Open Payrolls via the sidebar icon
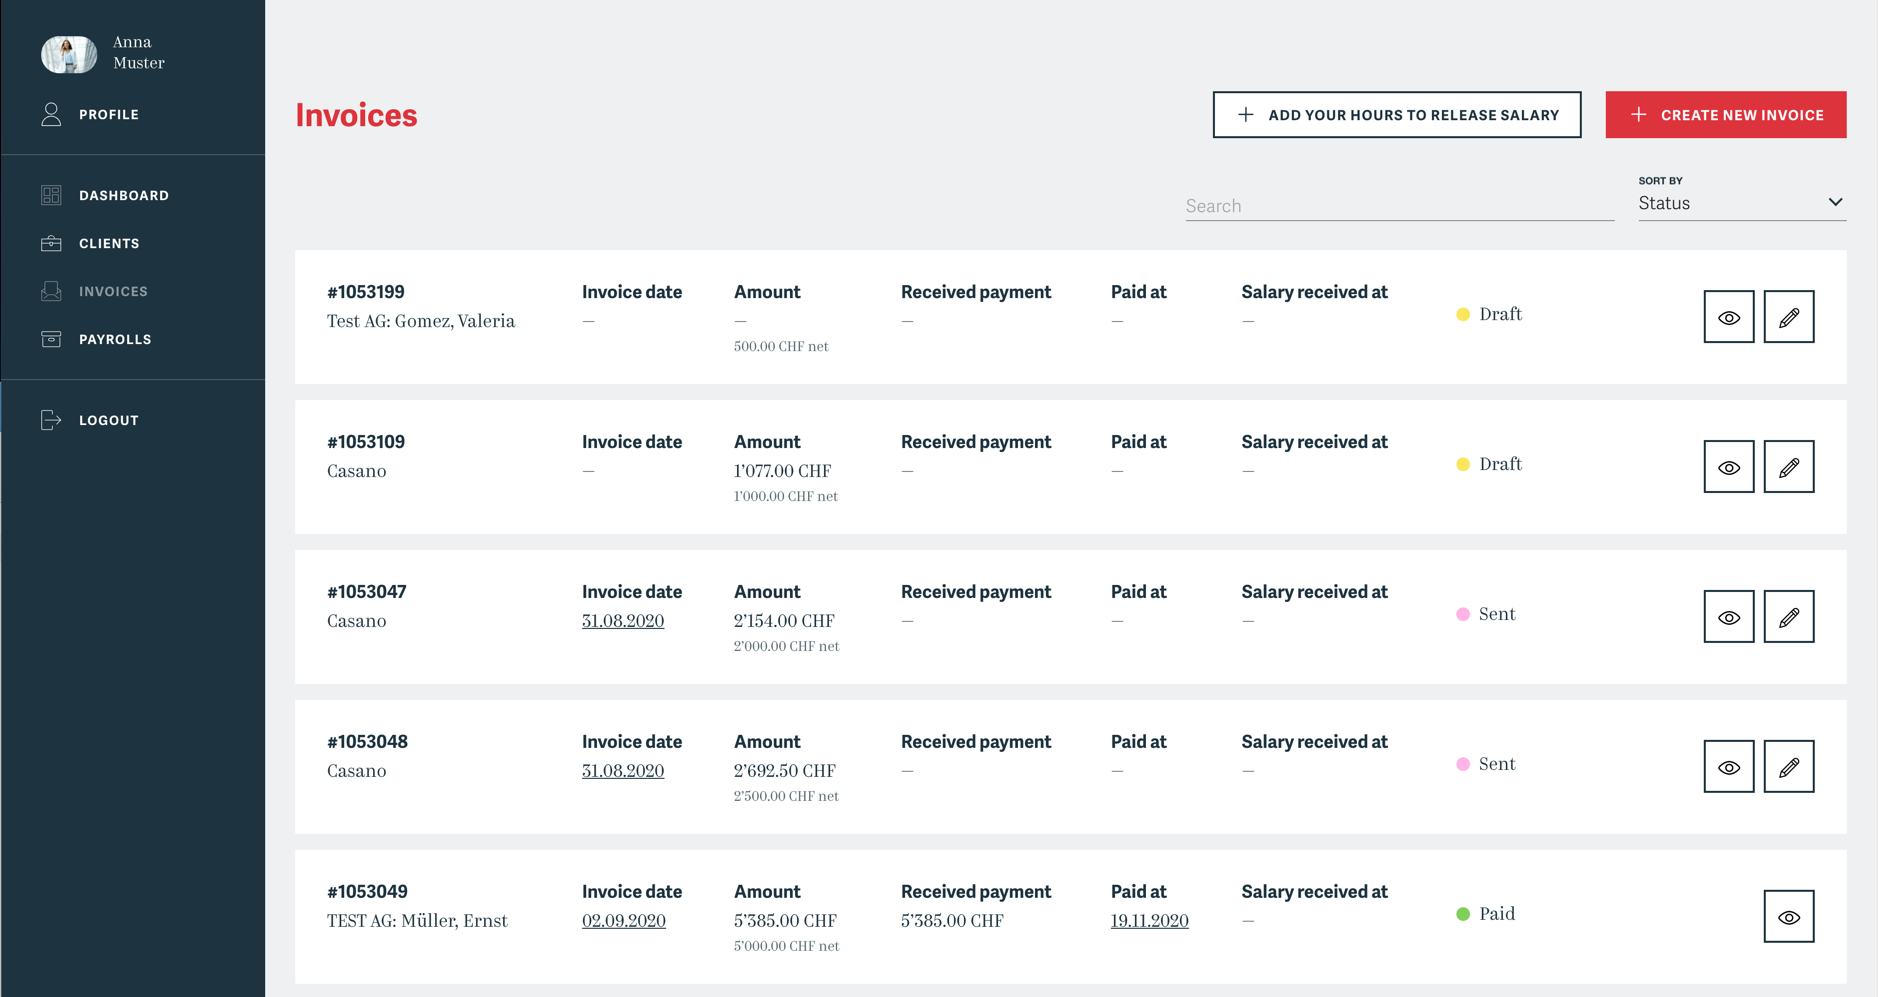Screen dimensions: 1879x997 (51, 339)
